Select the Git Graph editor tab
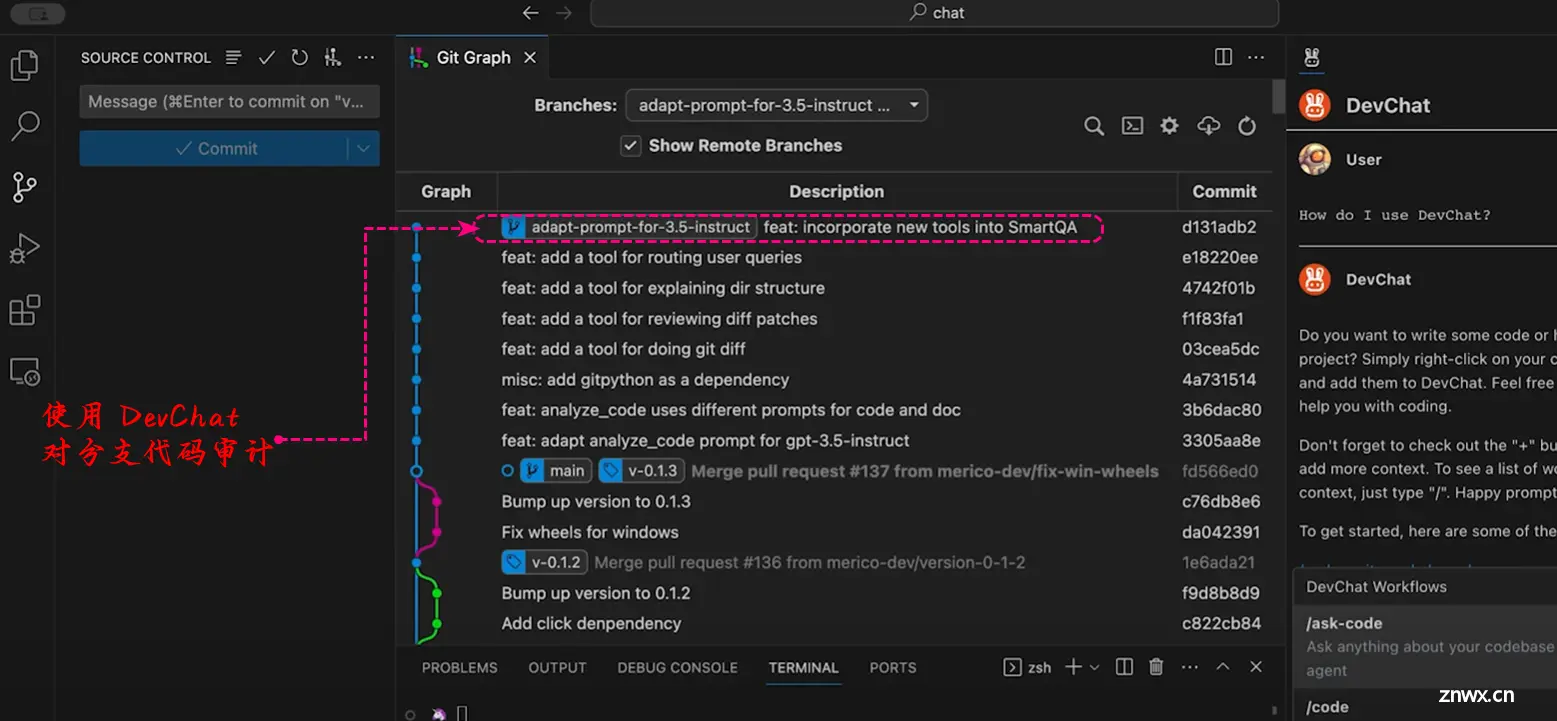The image size is (1557, 721). (472, 58)
